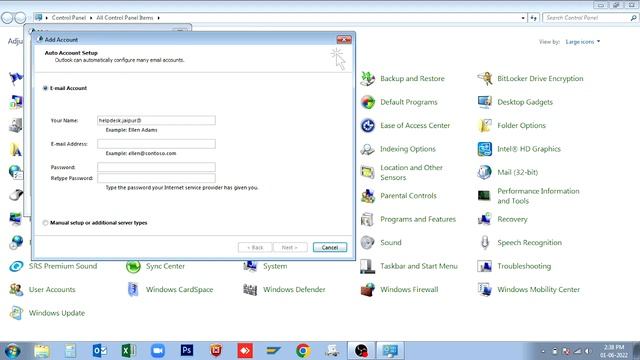Open Speech Recognition icon
Image resolution: width=640 pixels, height=360 pixels.
pos(484,242)
